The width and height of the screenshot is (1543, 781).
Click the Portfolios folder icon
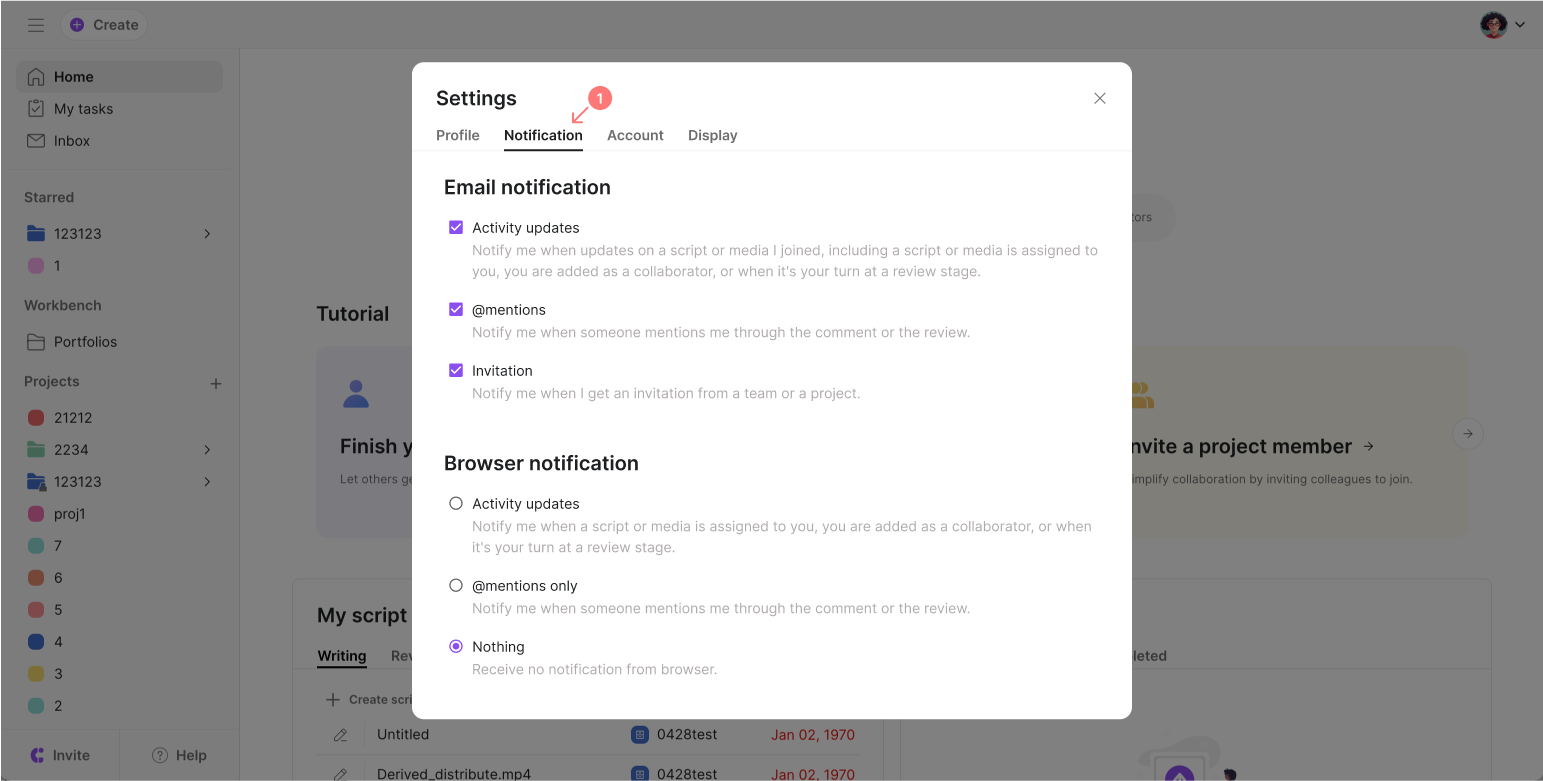pos(36,342)
